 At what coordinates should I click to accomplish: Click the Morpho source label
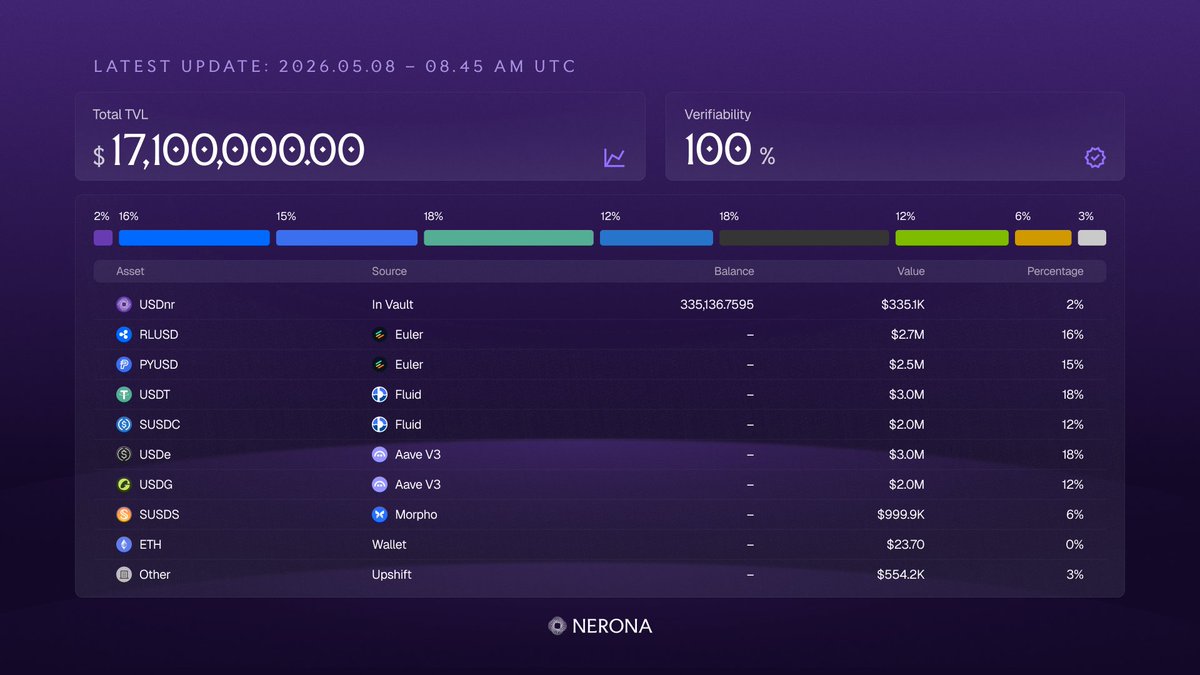point(416,514)
